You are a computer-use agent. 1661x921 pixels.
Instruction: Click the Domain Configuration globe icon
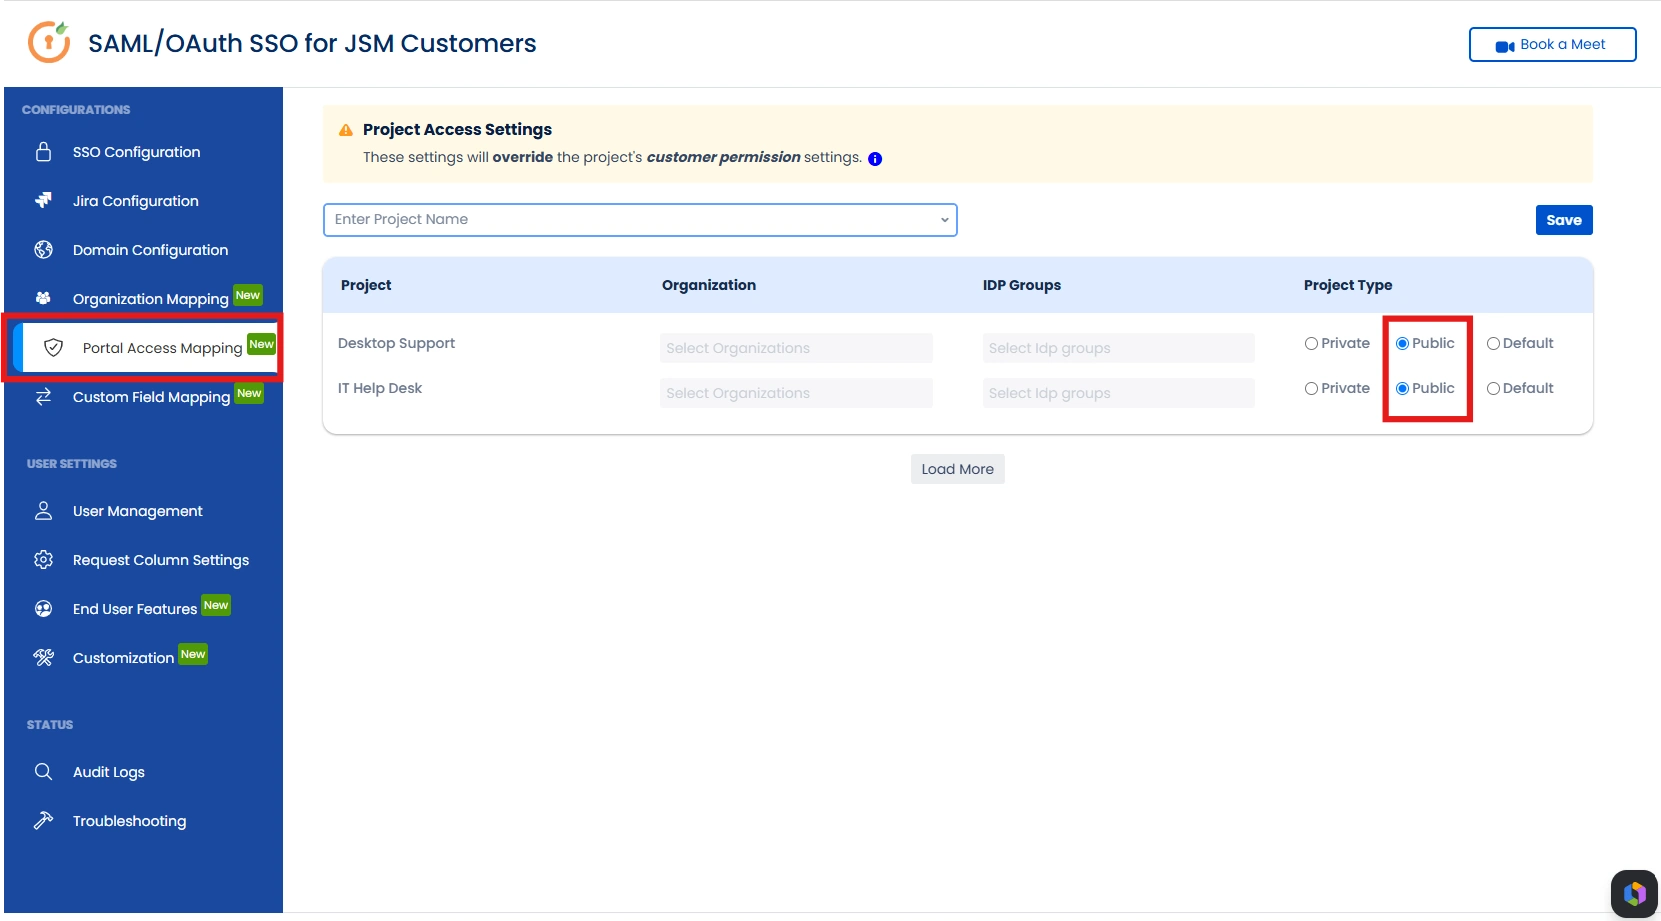pos(43,250)
